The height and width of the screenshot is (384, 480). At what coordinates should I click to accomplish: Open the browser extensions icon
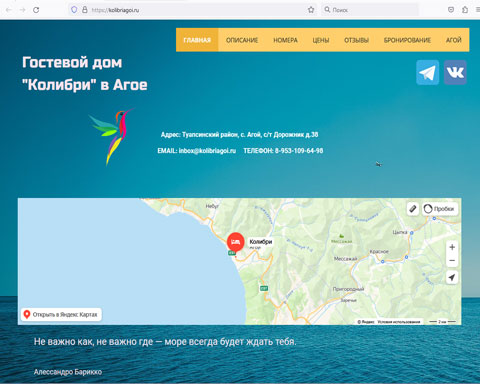click(x=465, y=10)
